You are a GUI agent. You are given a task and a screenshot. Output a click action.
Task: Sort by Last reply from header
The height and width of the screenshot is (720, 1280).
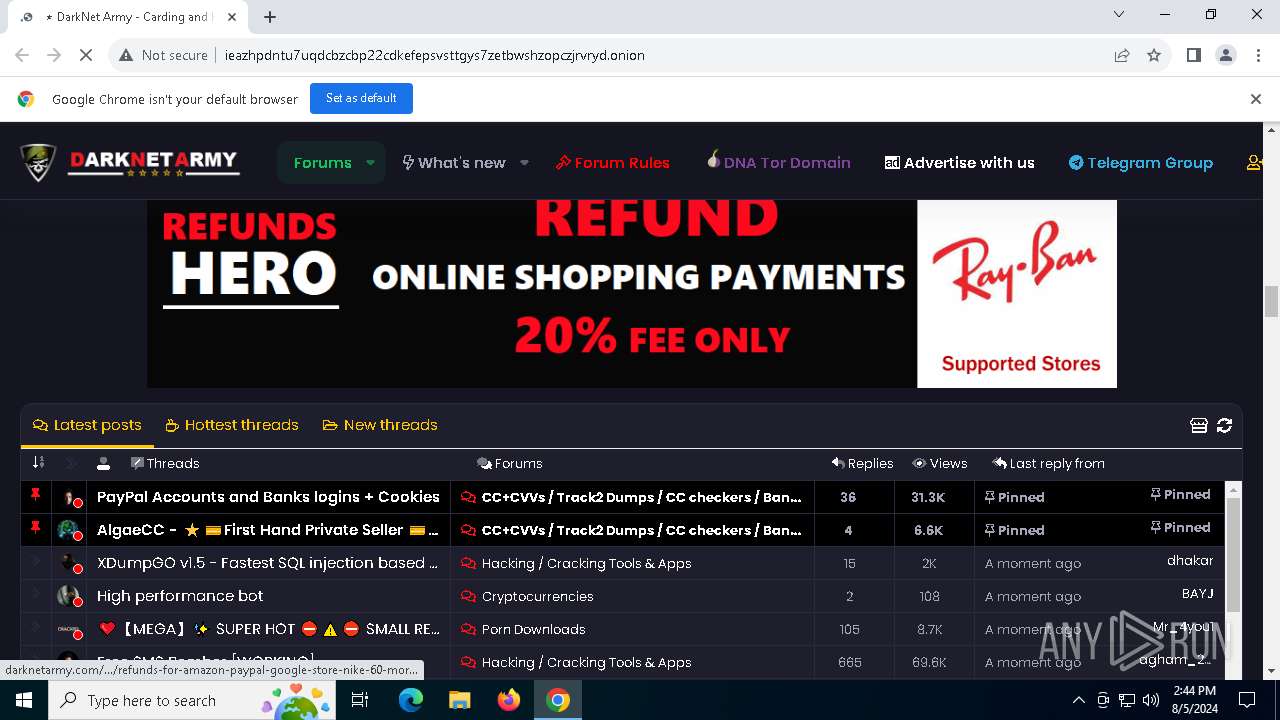[x=1048, y=463]
